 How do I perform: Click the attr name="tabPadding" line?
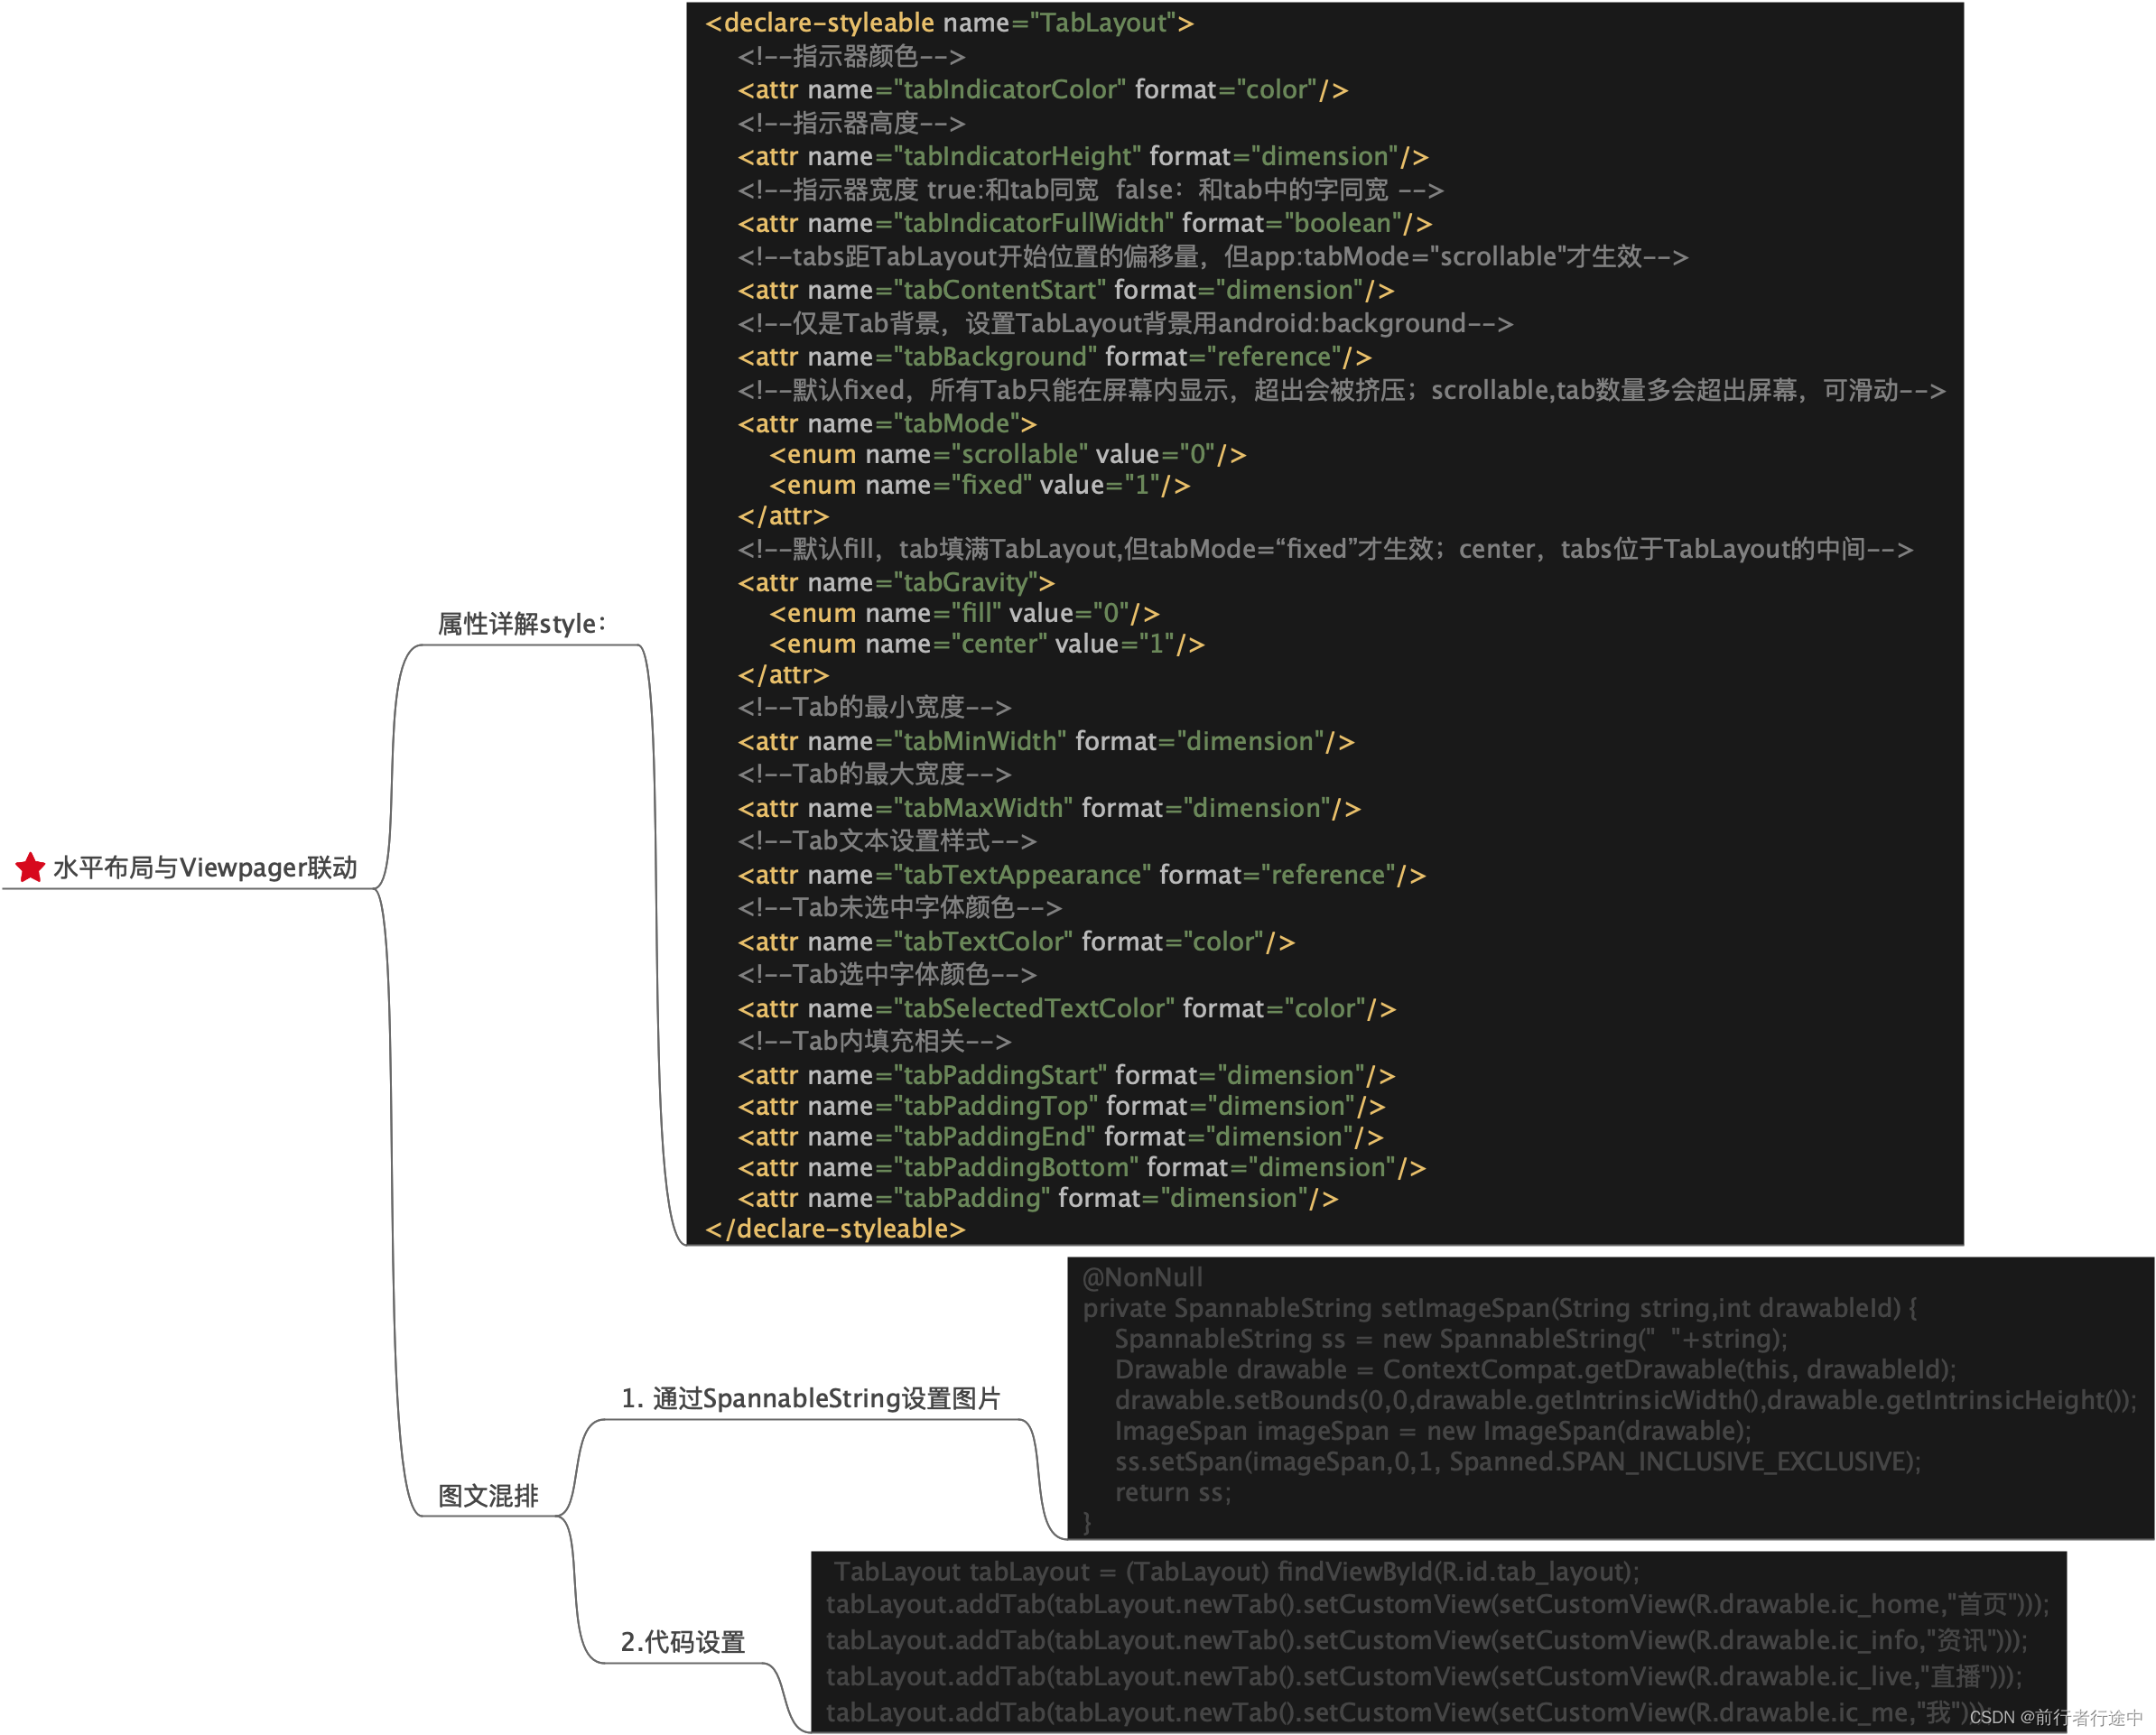pyautogui.click(x=1038, y=1201)
